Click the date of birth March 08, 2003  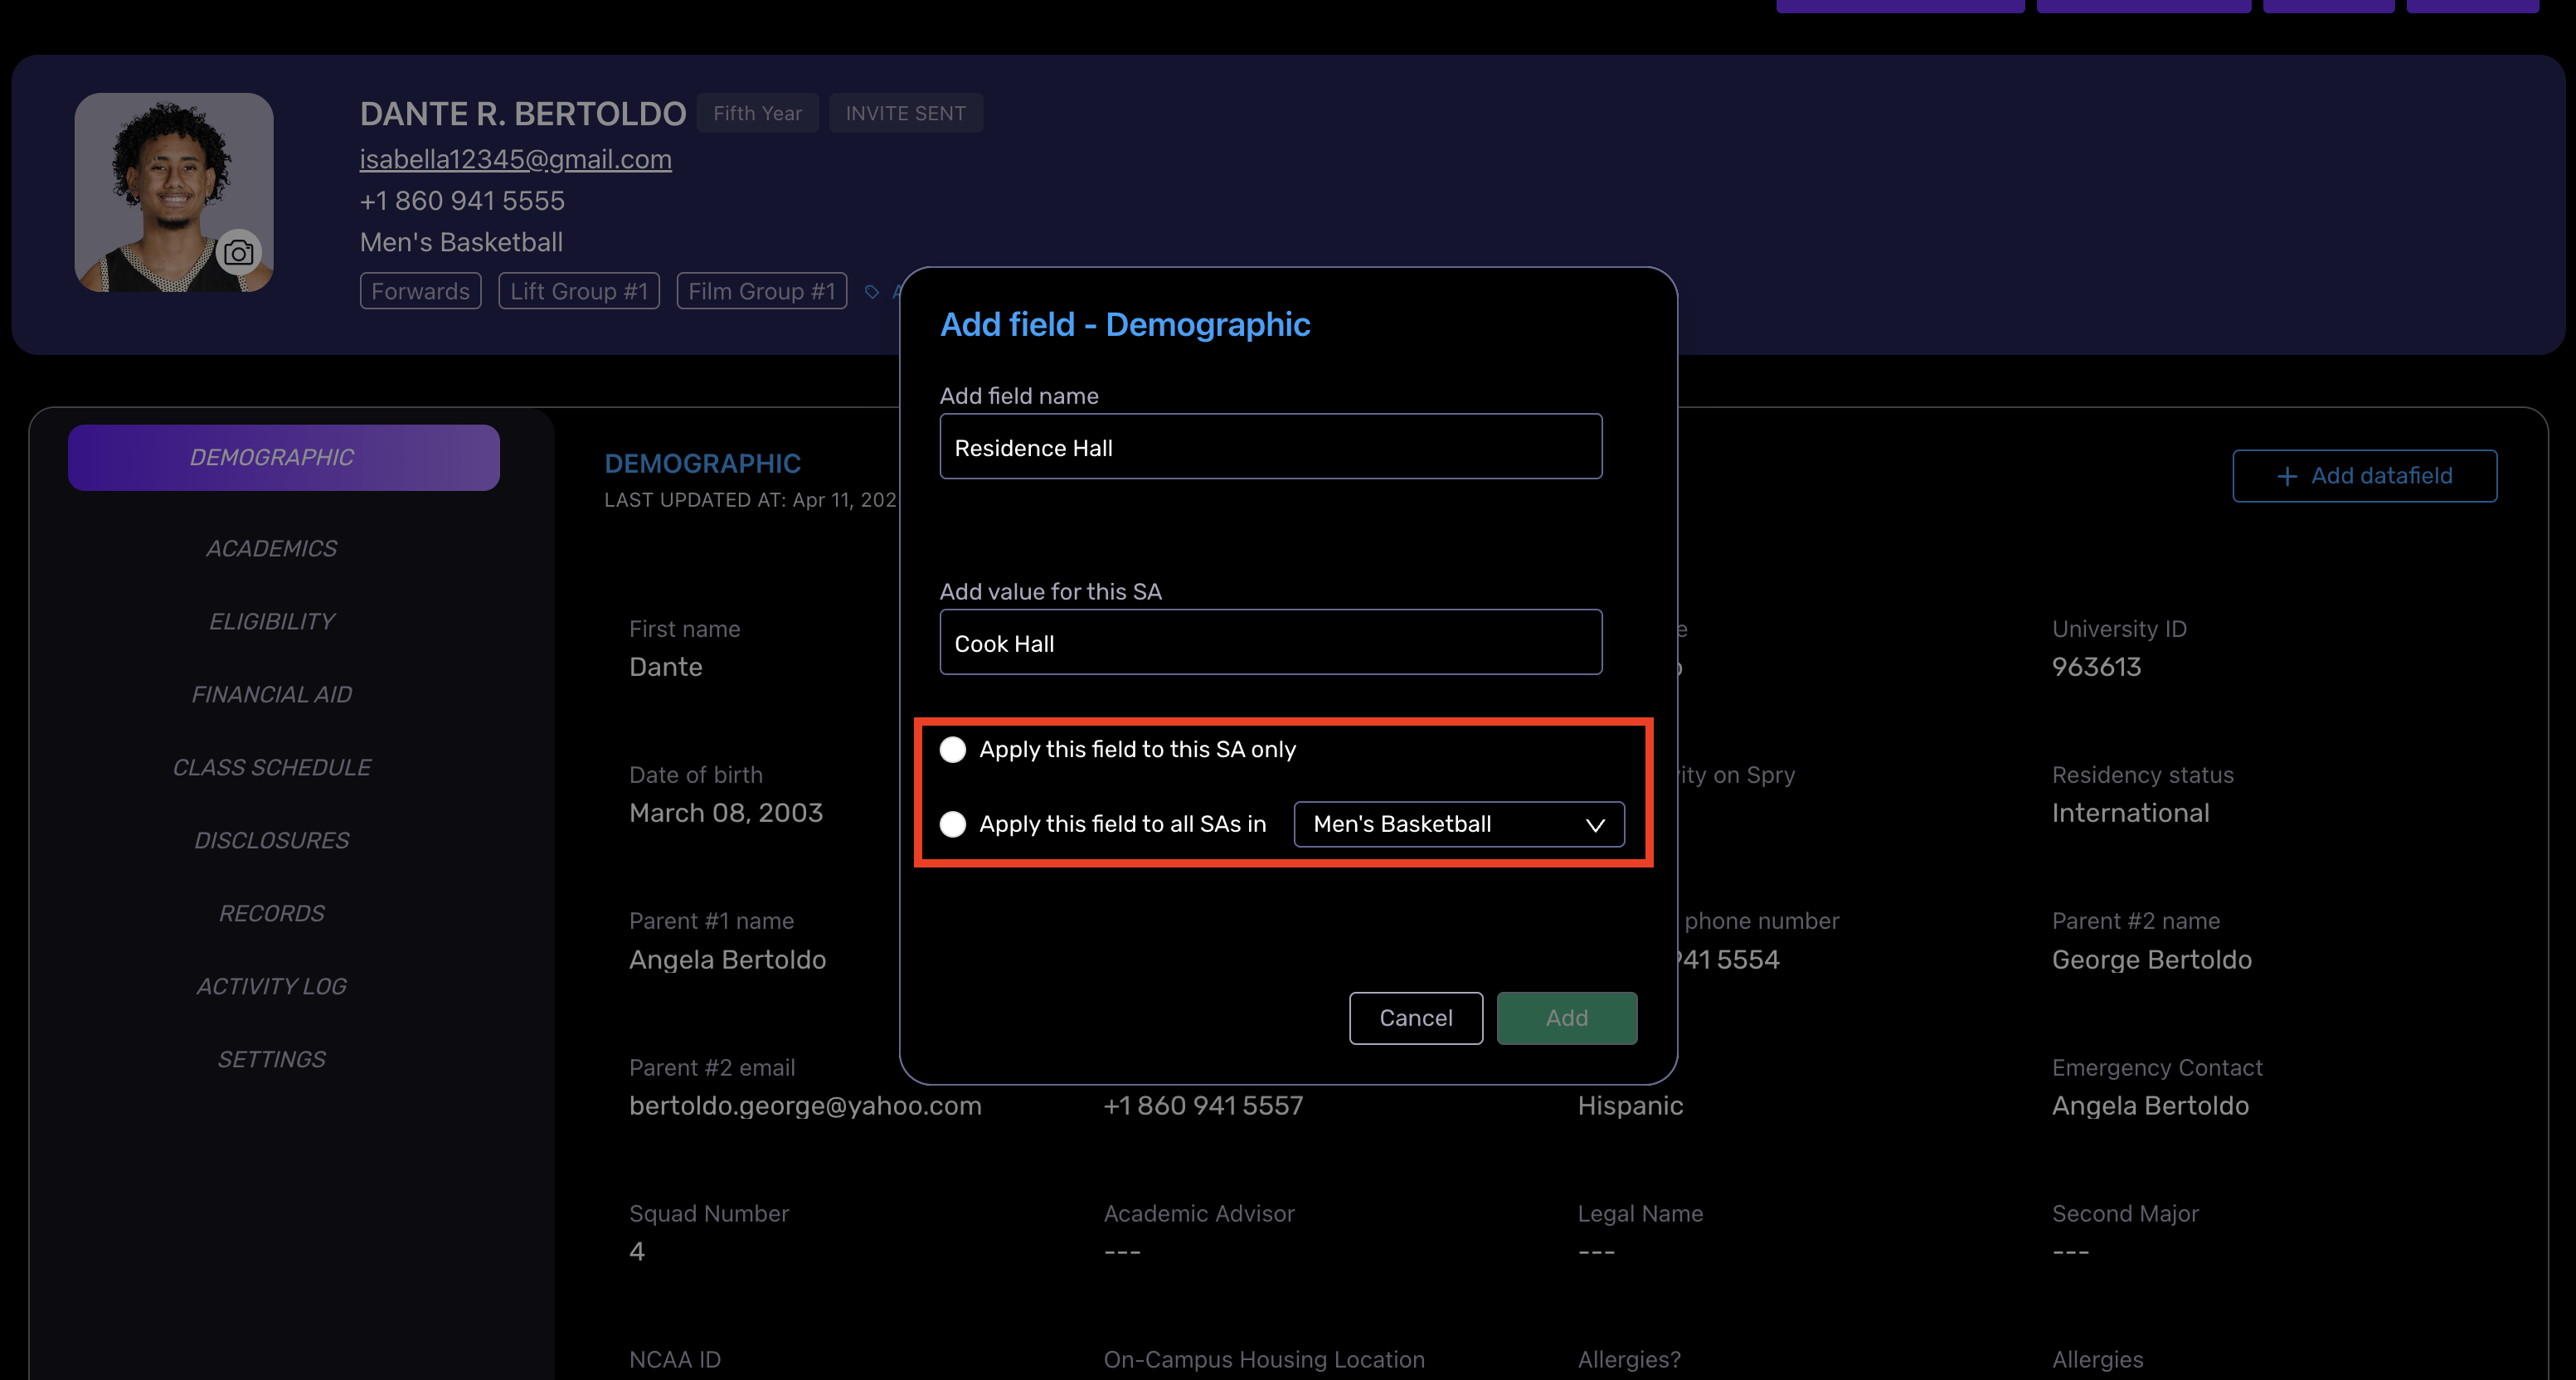(726, 813)
